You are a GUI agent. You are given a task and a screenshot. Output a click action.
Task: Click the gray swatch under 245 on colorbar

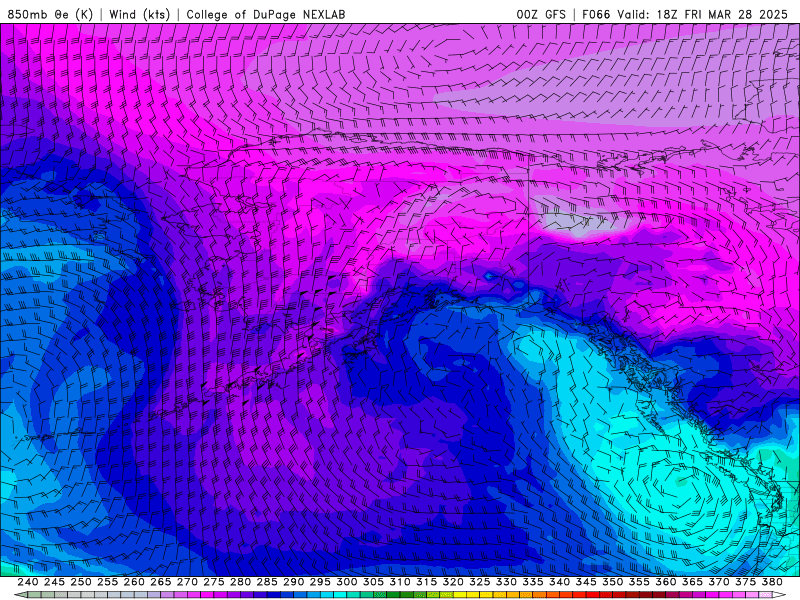point(61,595)
